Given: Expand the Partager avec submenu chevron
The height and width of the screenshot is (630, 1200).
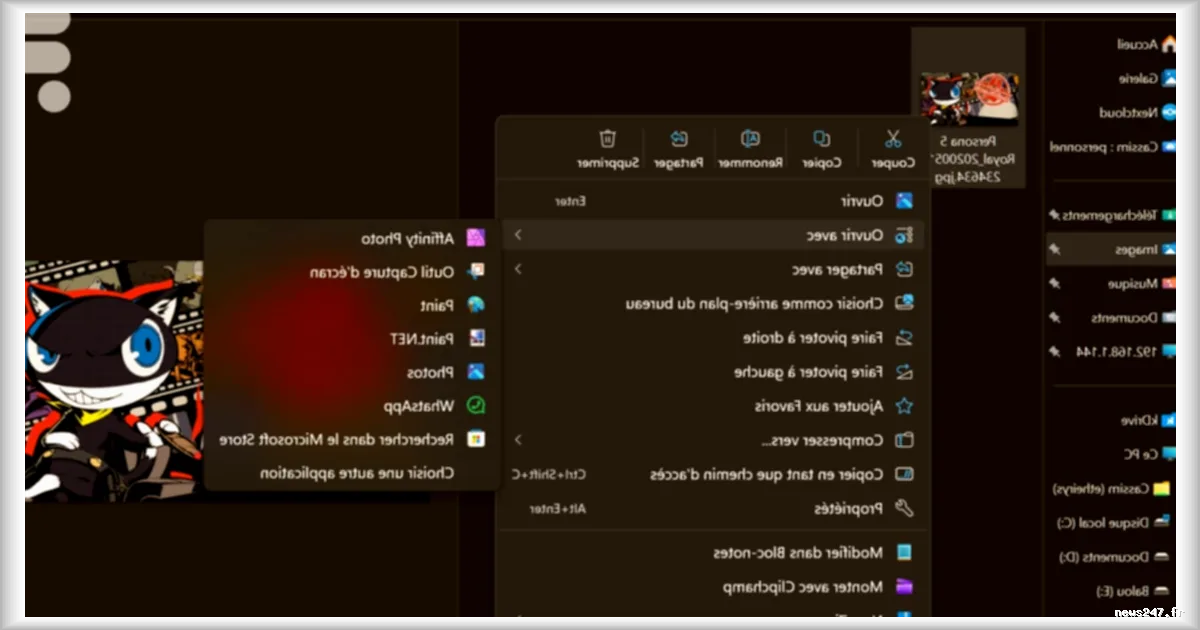Looking at the screenshot, I should (x=518, y=269).
